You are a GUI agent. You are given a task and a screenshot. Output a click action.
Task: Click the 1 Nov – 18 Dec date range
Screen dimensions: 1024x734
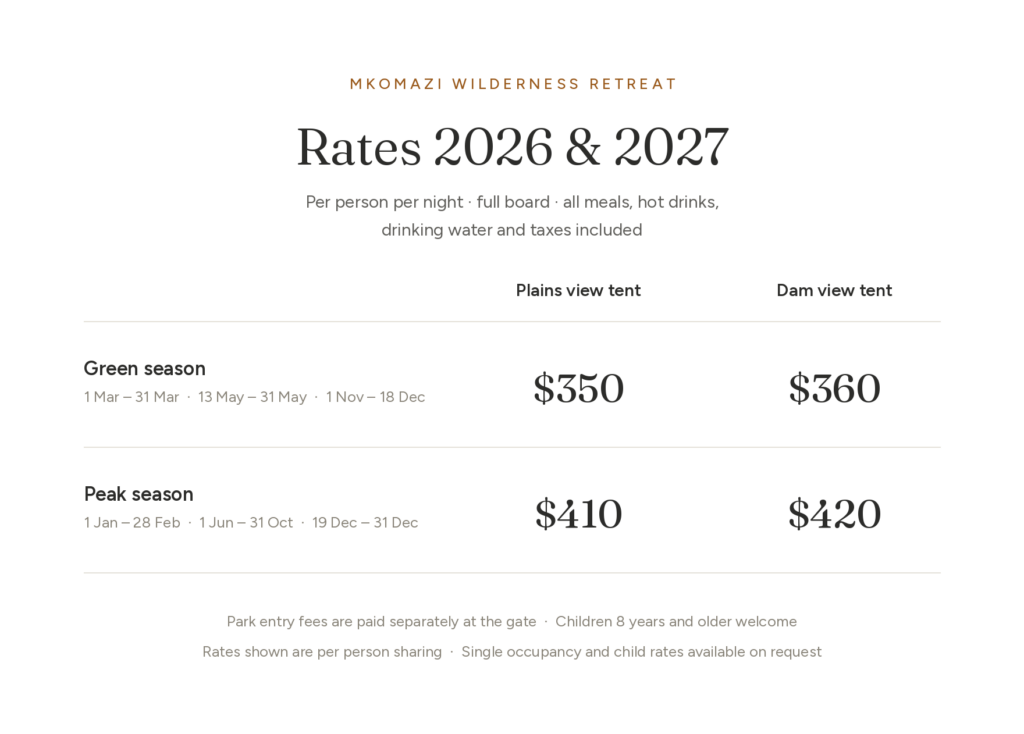coord(376,397)
